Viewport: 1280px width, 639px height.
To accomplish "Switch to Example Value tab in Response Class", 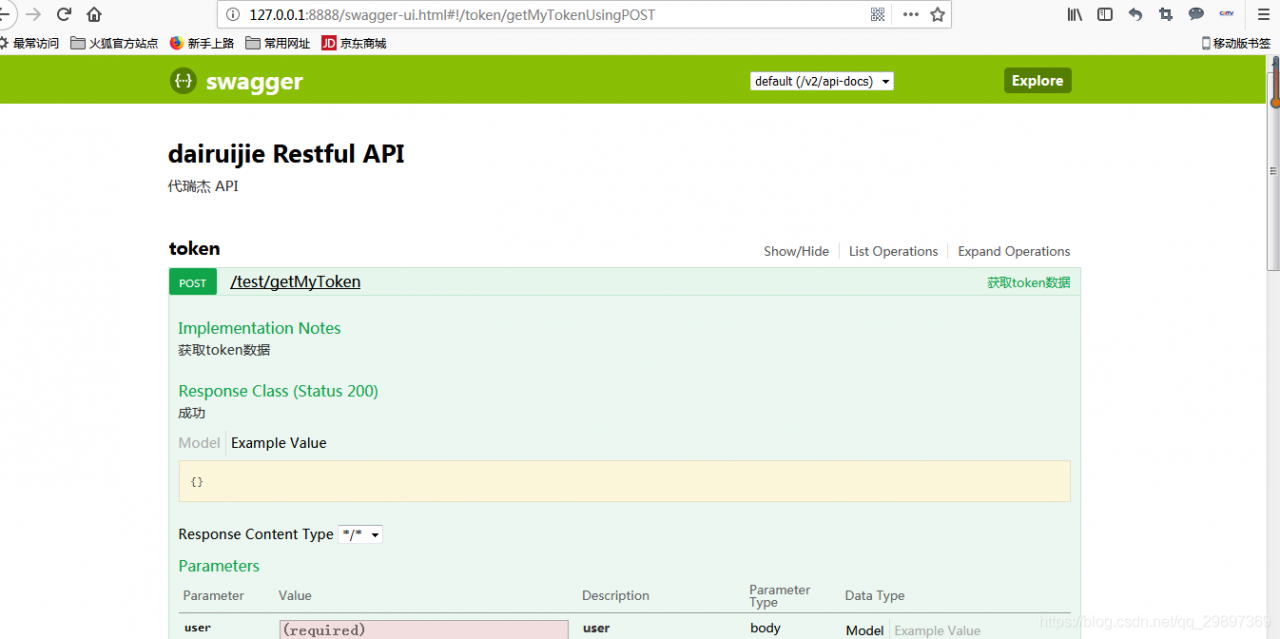I will [278, 442].
